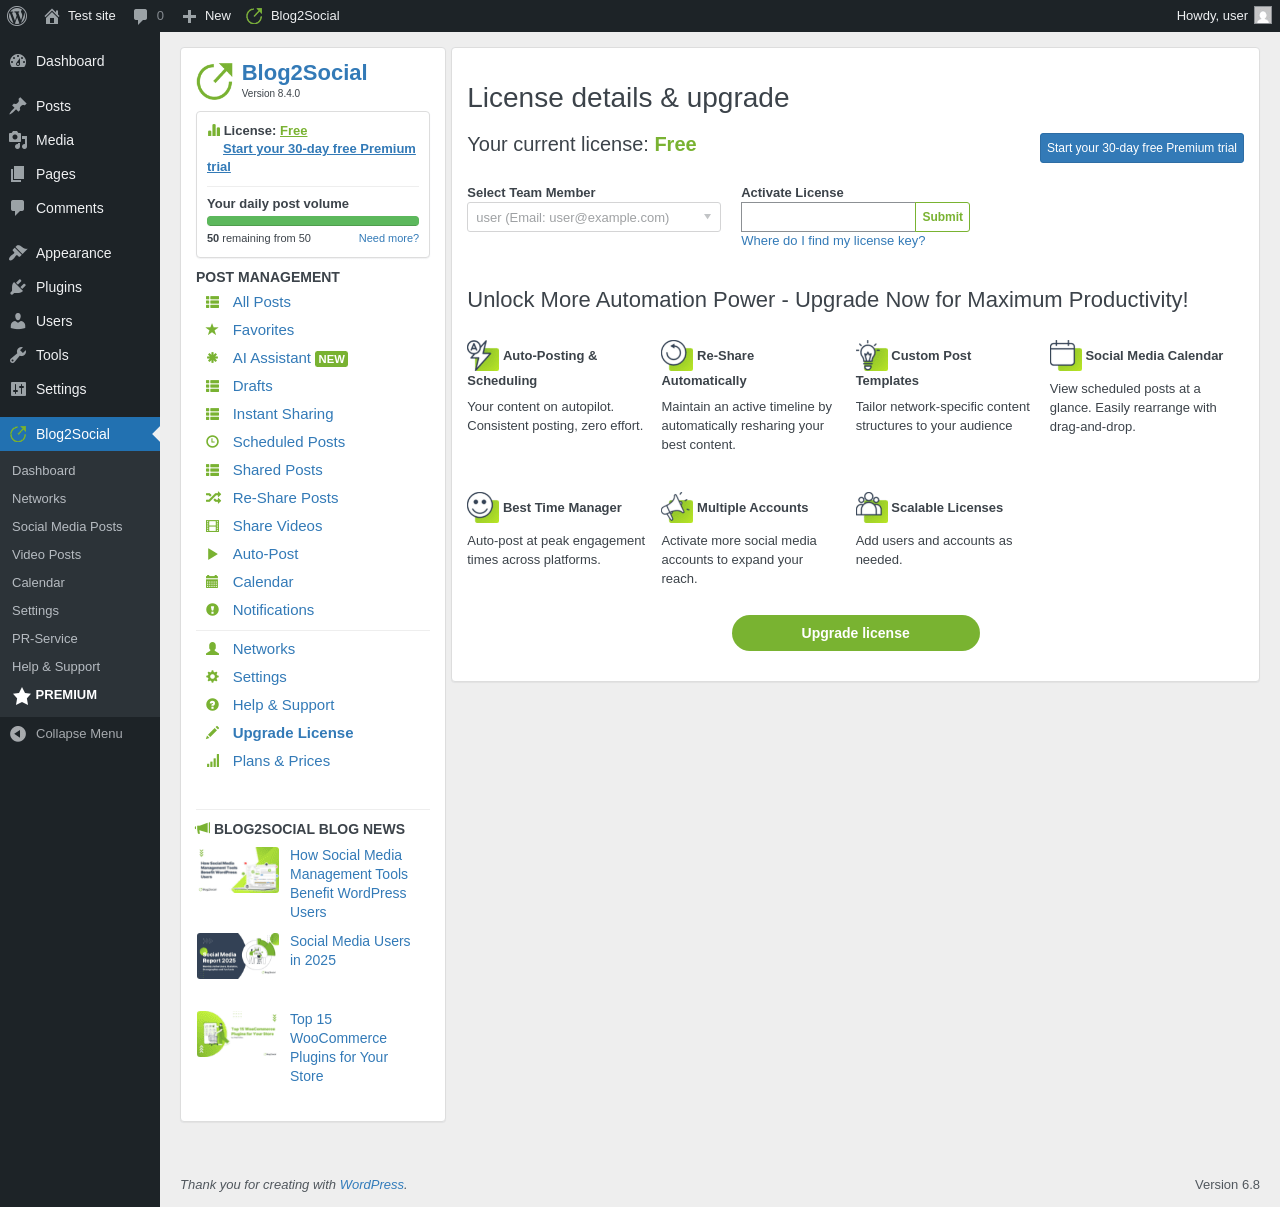Click the Pages icon in sidebar
Image resolution: width=1280 pixels, height=1207 pixels.
(18, 174)
